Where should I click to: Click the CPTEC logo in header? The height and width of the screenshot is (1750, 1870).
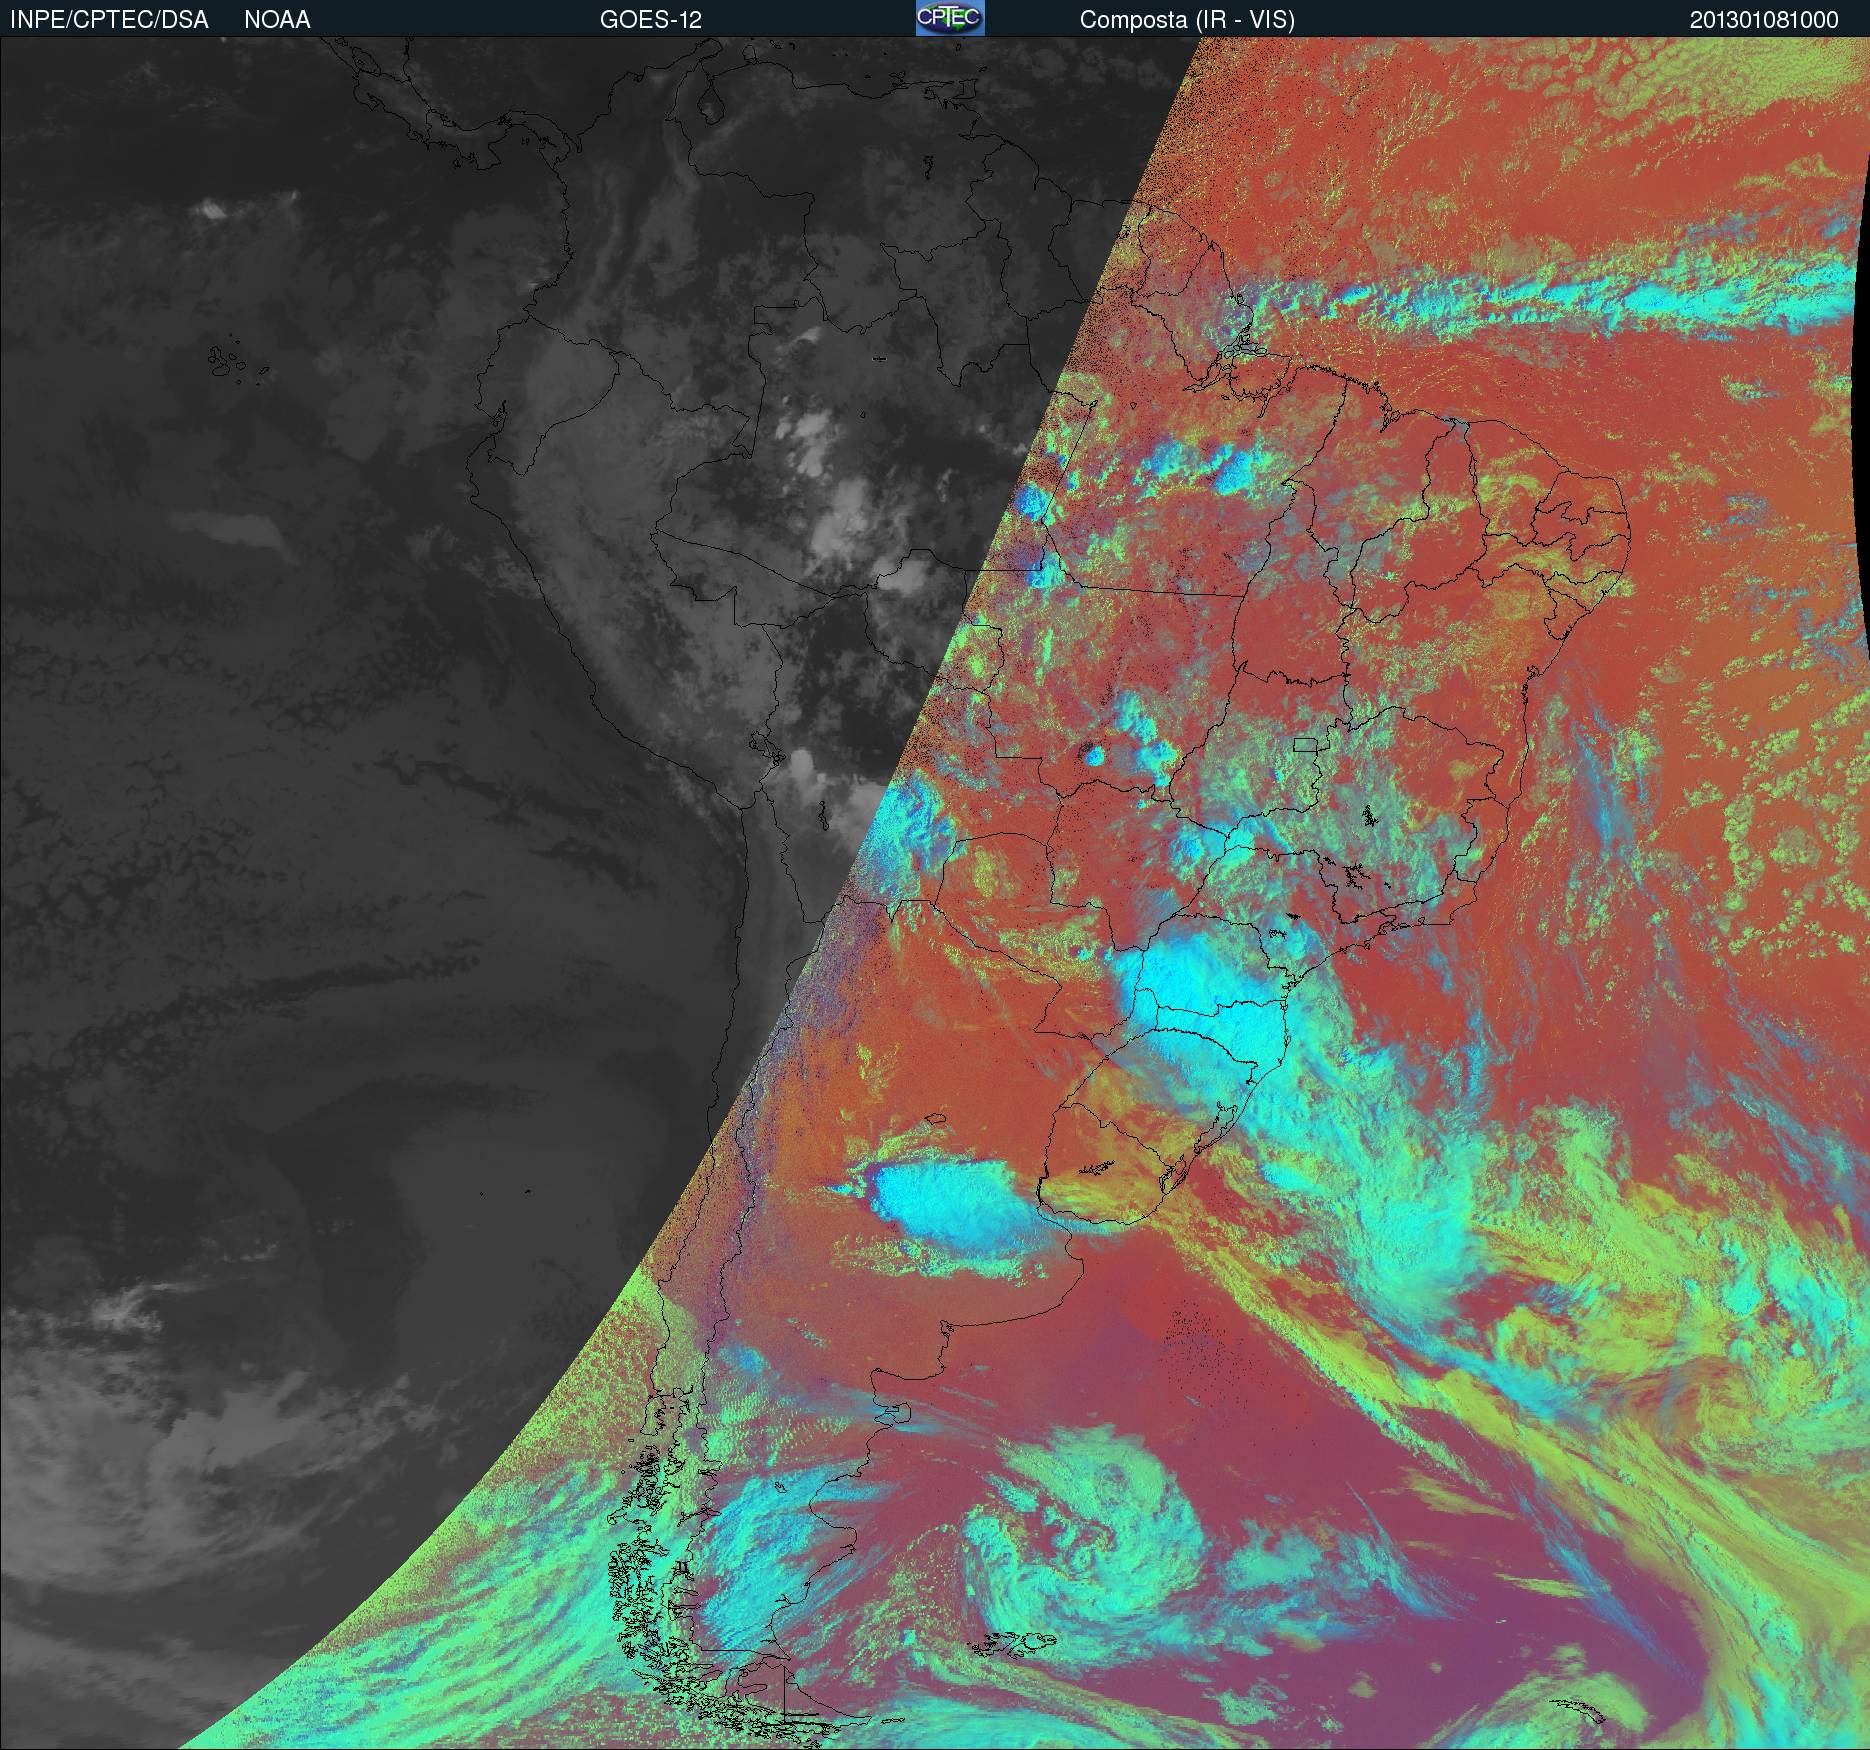(x=950, y=18)
